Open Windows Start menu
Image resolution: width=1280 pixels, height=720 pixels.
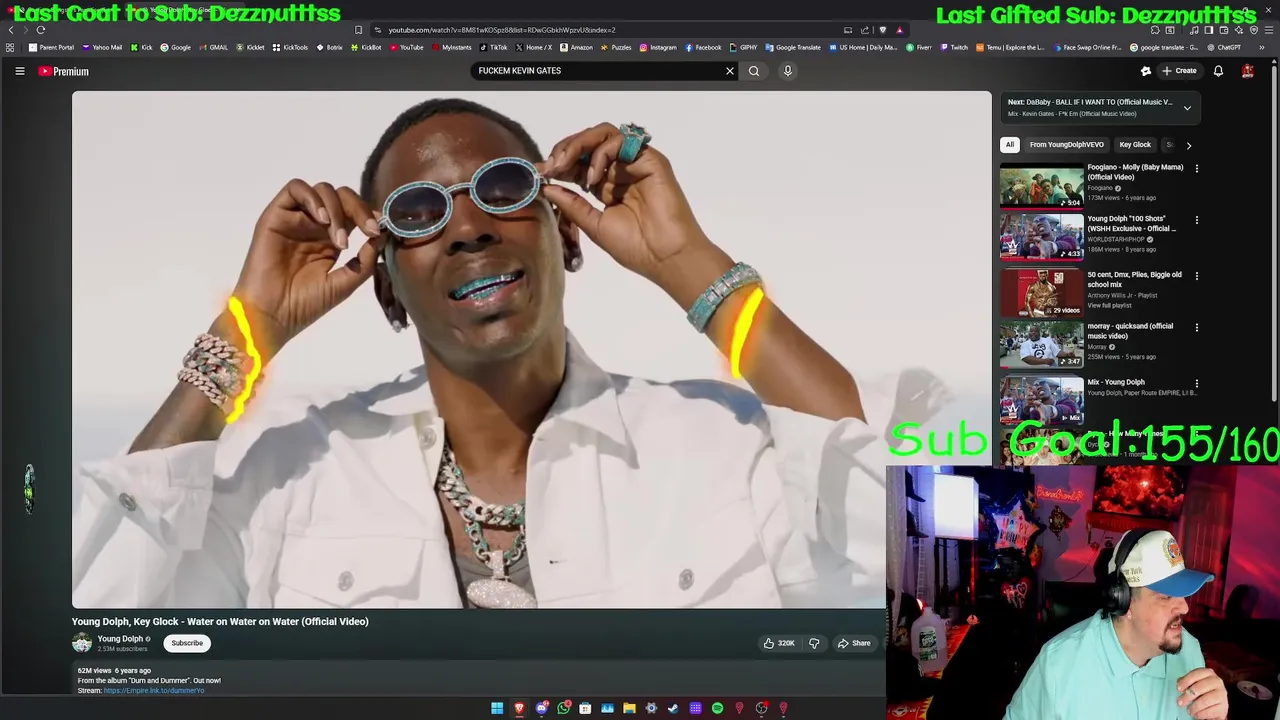[x=497, y=708]
